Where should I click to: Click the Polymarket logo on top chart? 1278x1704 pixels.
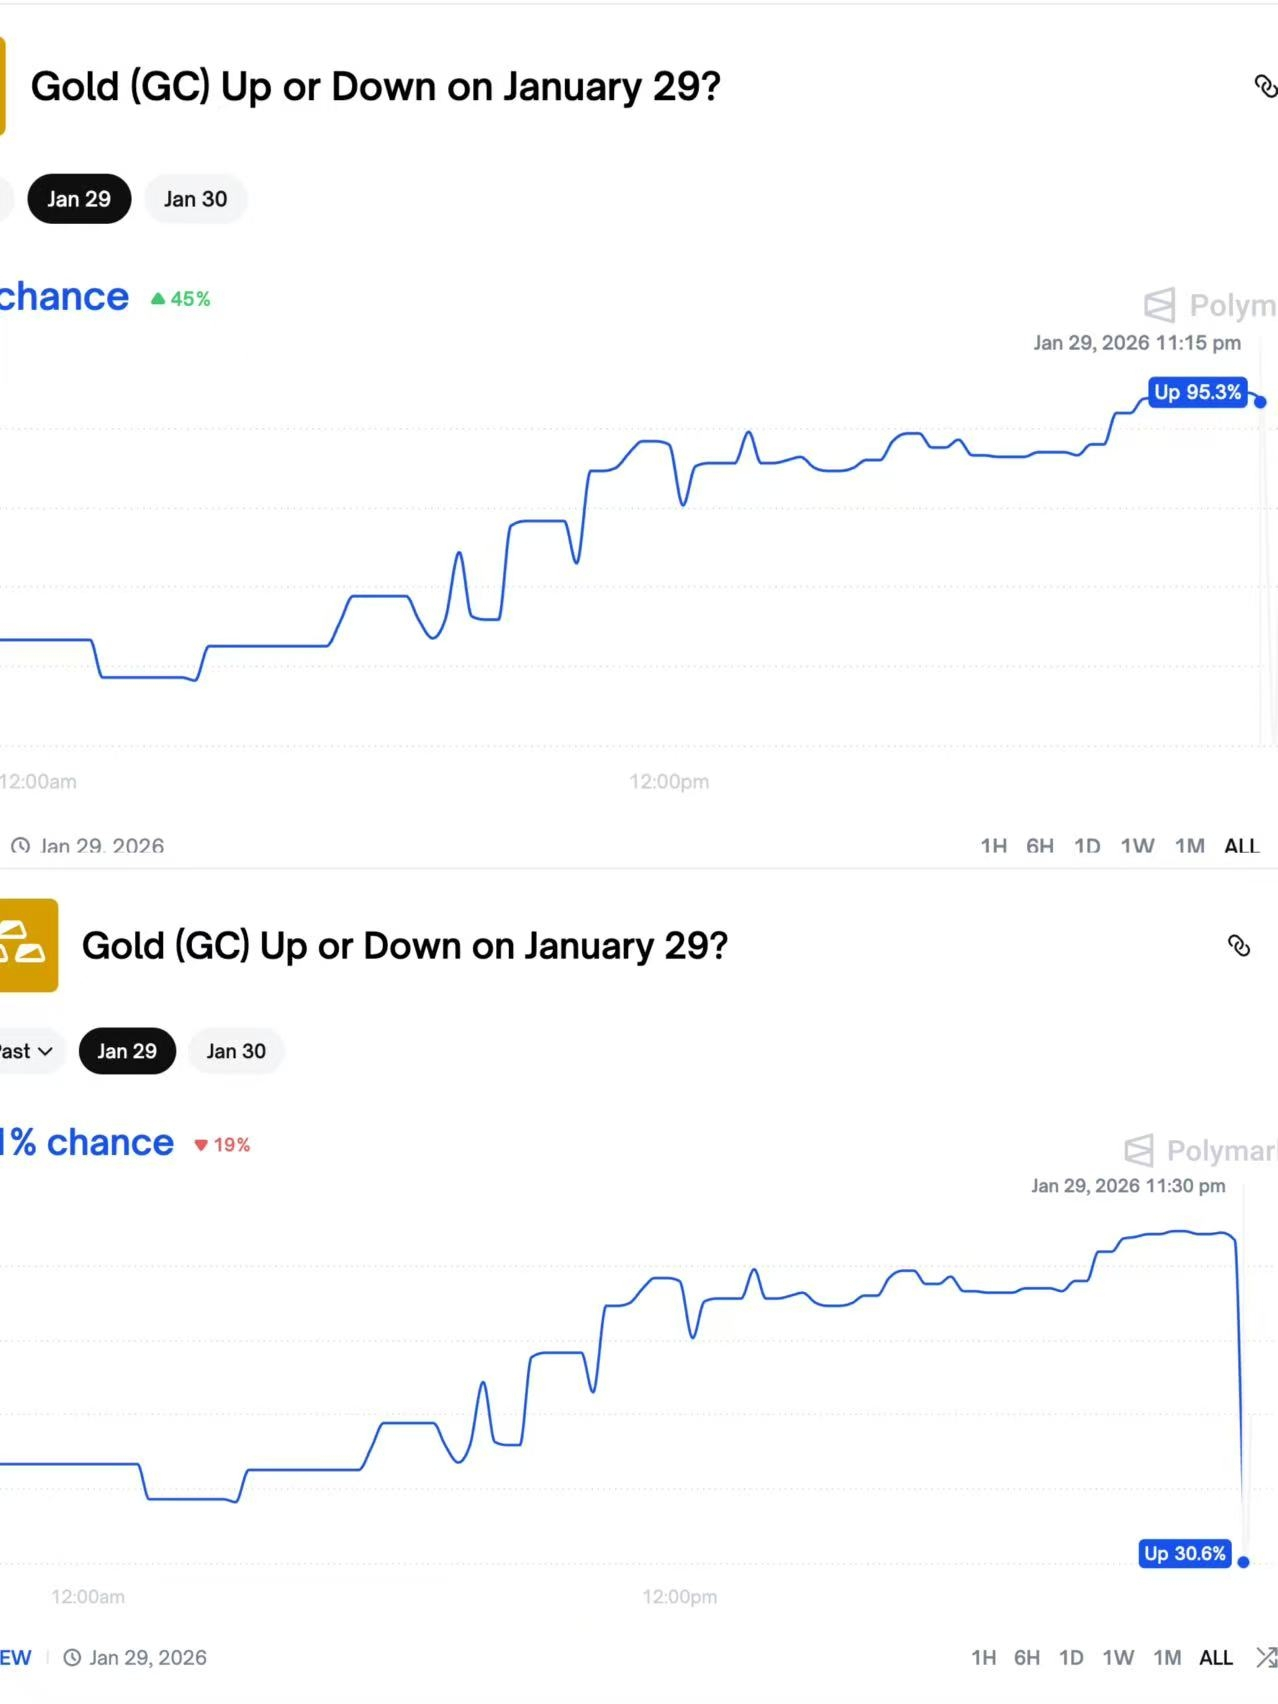pyautogui.click(x=1210, y=305)
